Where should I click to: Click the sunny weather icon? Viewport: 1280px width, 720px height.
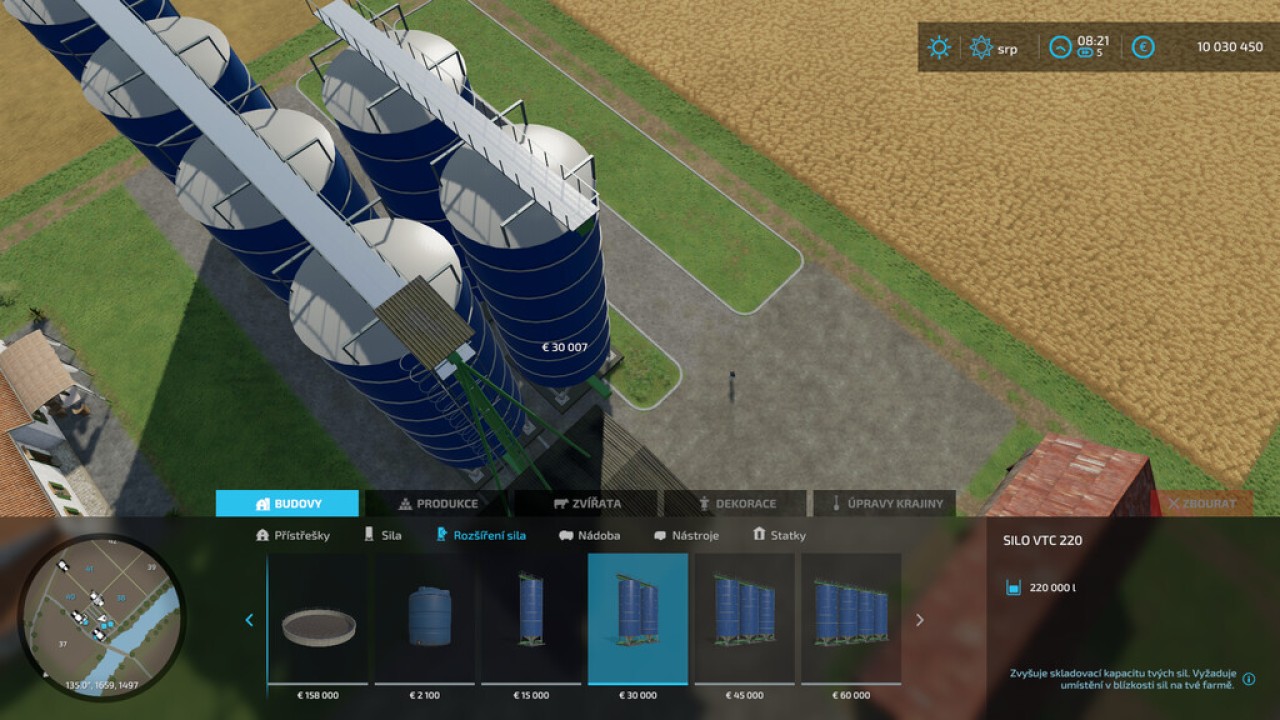pos(938,47)
